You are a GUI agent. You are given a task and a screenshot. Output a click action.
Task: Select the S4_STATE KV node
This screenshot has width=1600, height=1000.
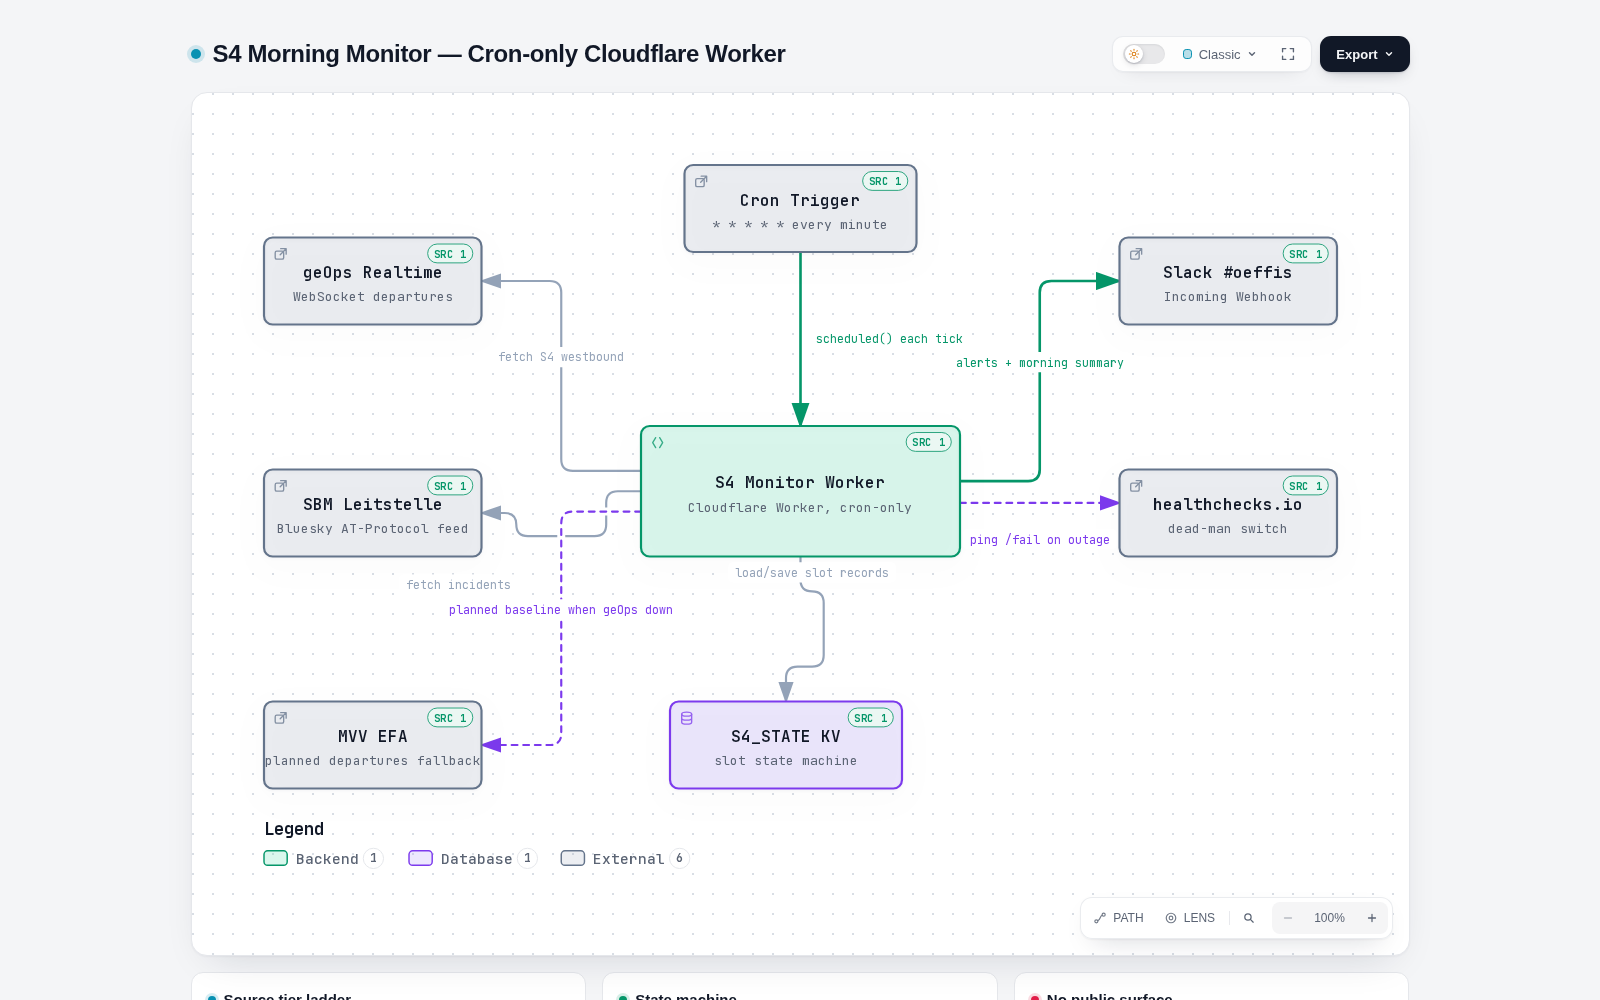tap(786, 745)
